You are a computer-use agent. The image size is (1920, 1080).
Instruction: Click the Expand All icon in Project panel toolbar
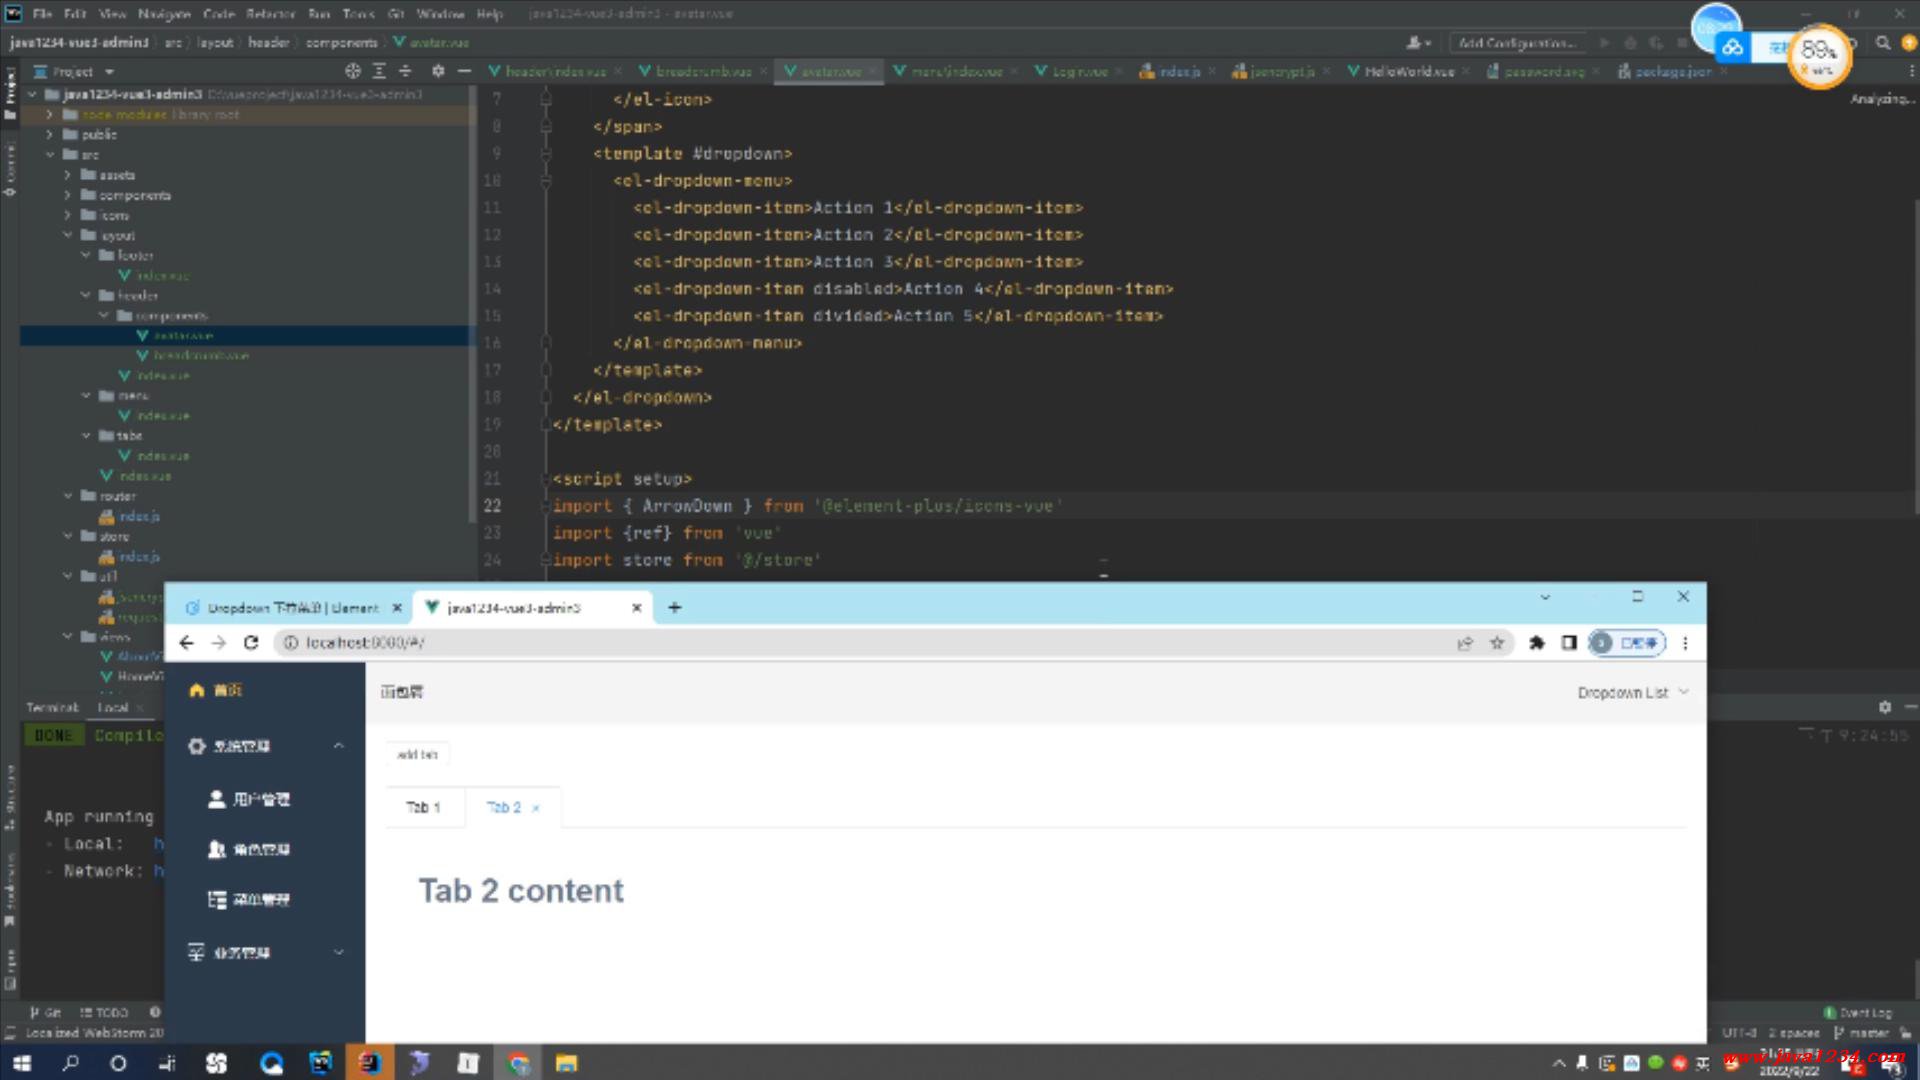[x=379, y=71]
